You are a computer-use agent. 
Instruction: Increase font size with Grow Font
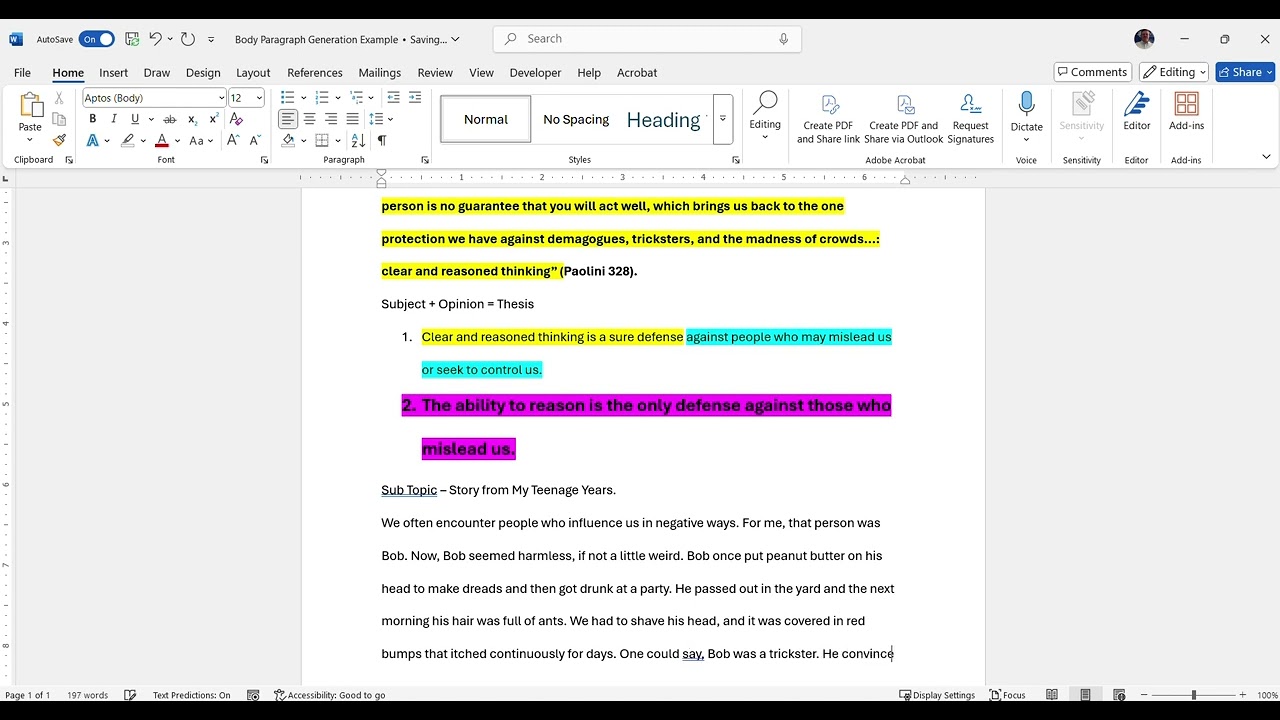pos(233,141)
